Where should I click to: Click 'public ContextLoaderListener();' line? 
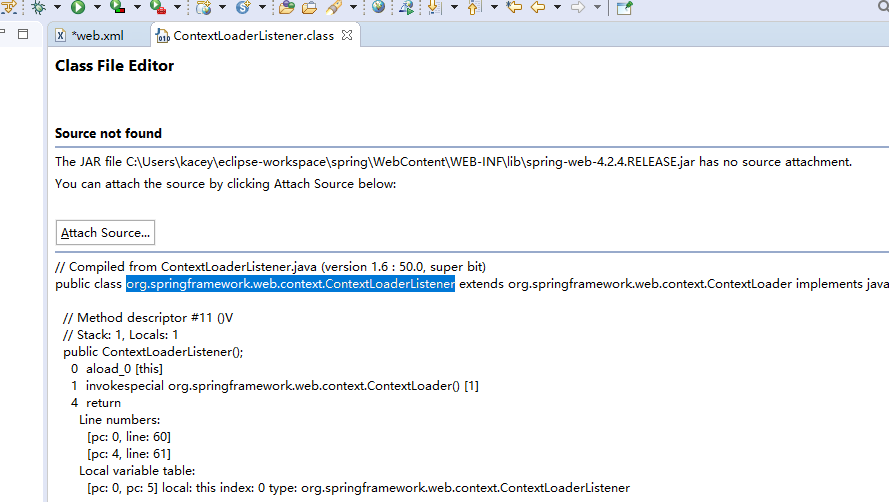[x=153, y=352]
